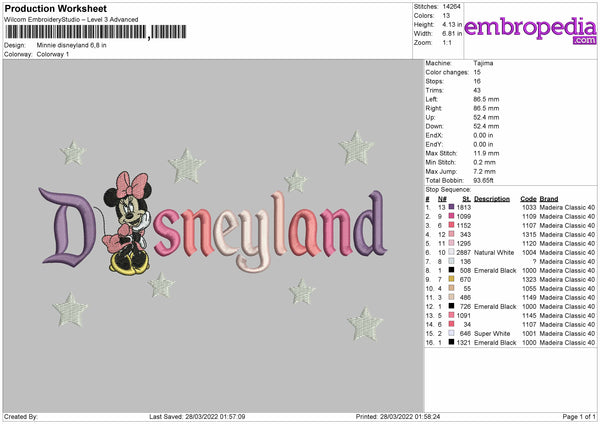Click the Description column header
Screen dimensions: 600x424
pos(492,199)
